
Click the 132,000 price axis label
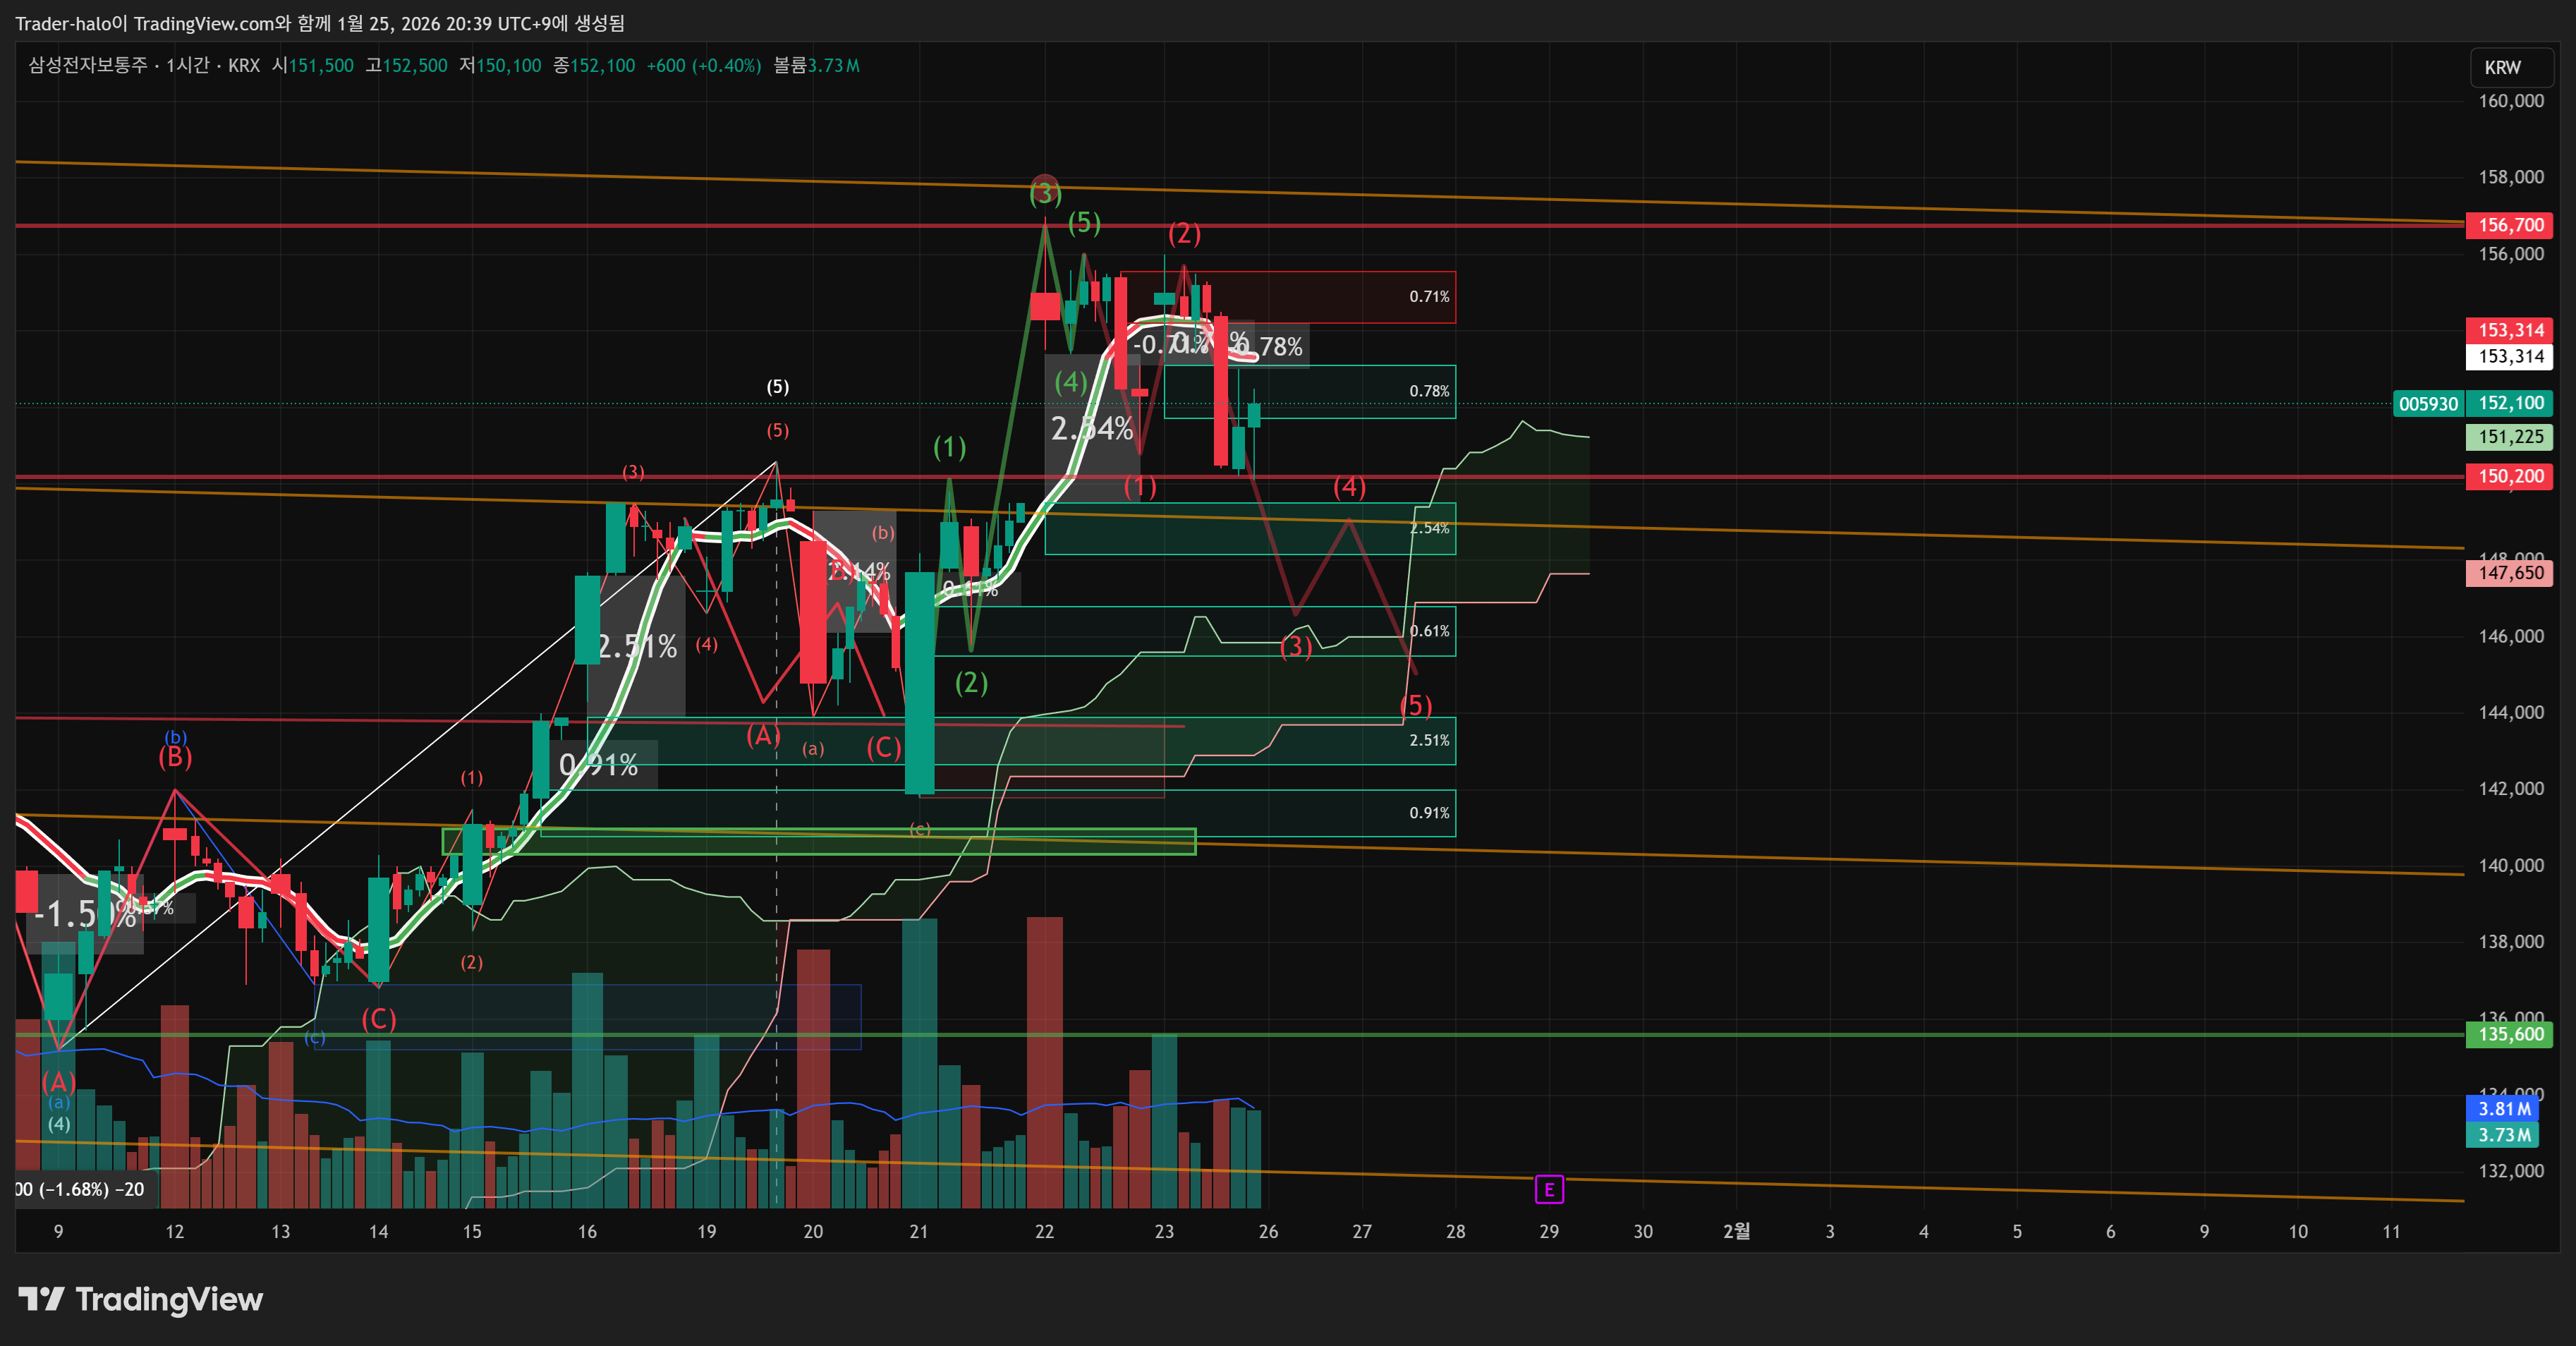coord(2511,1171)
